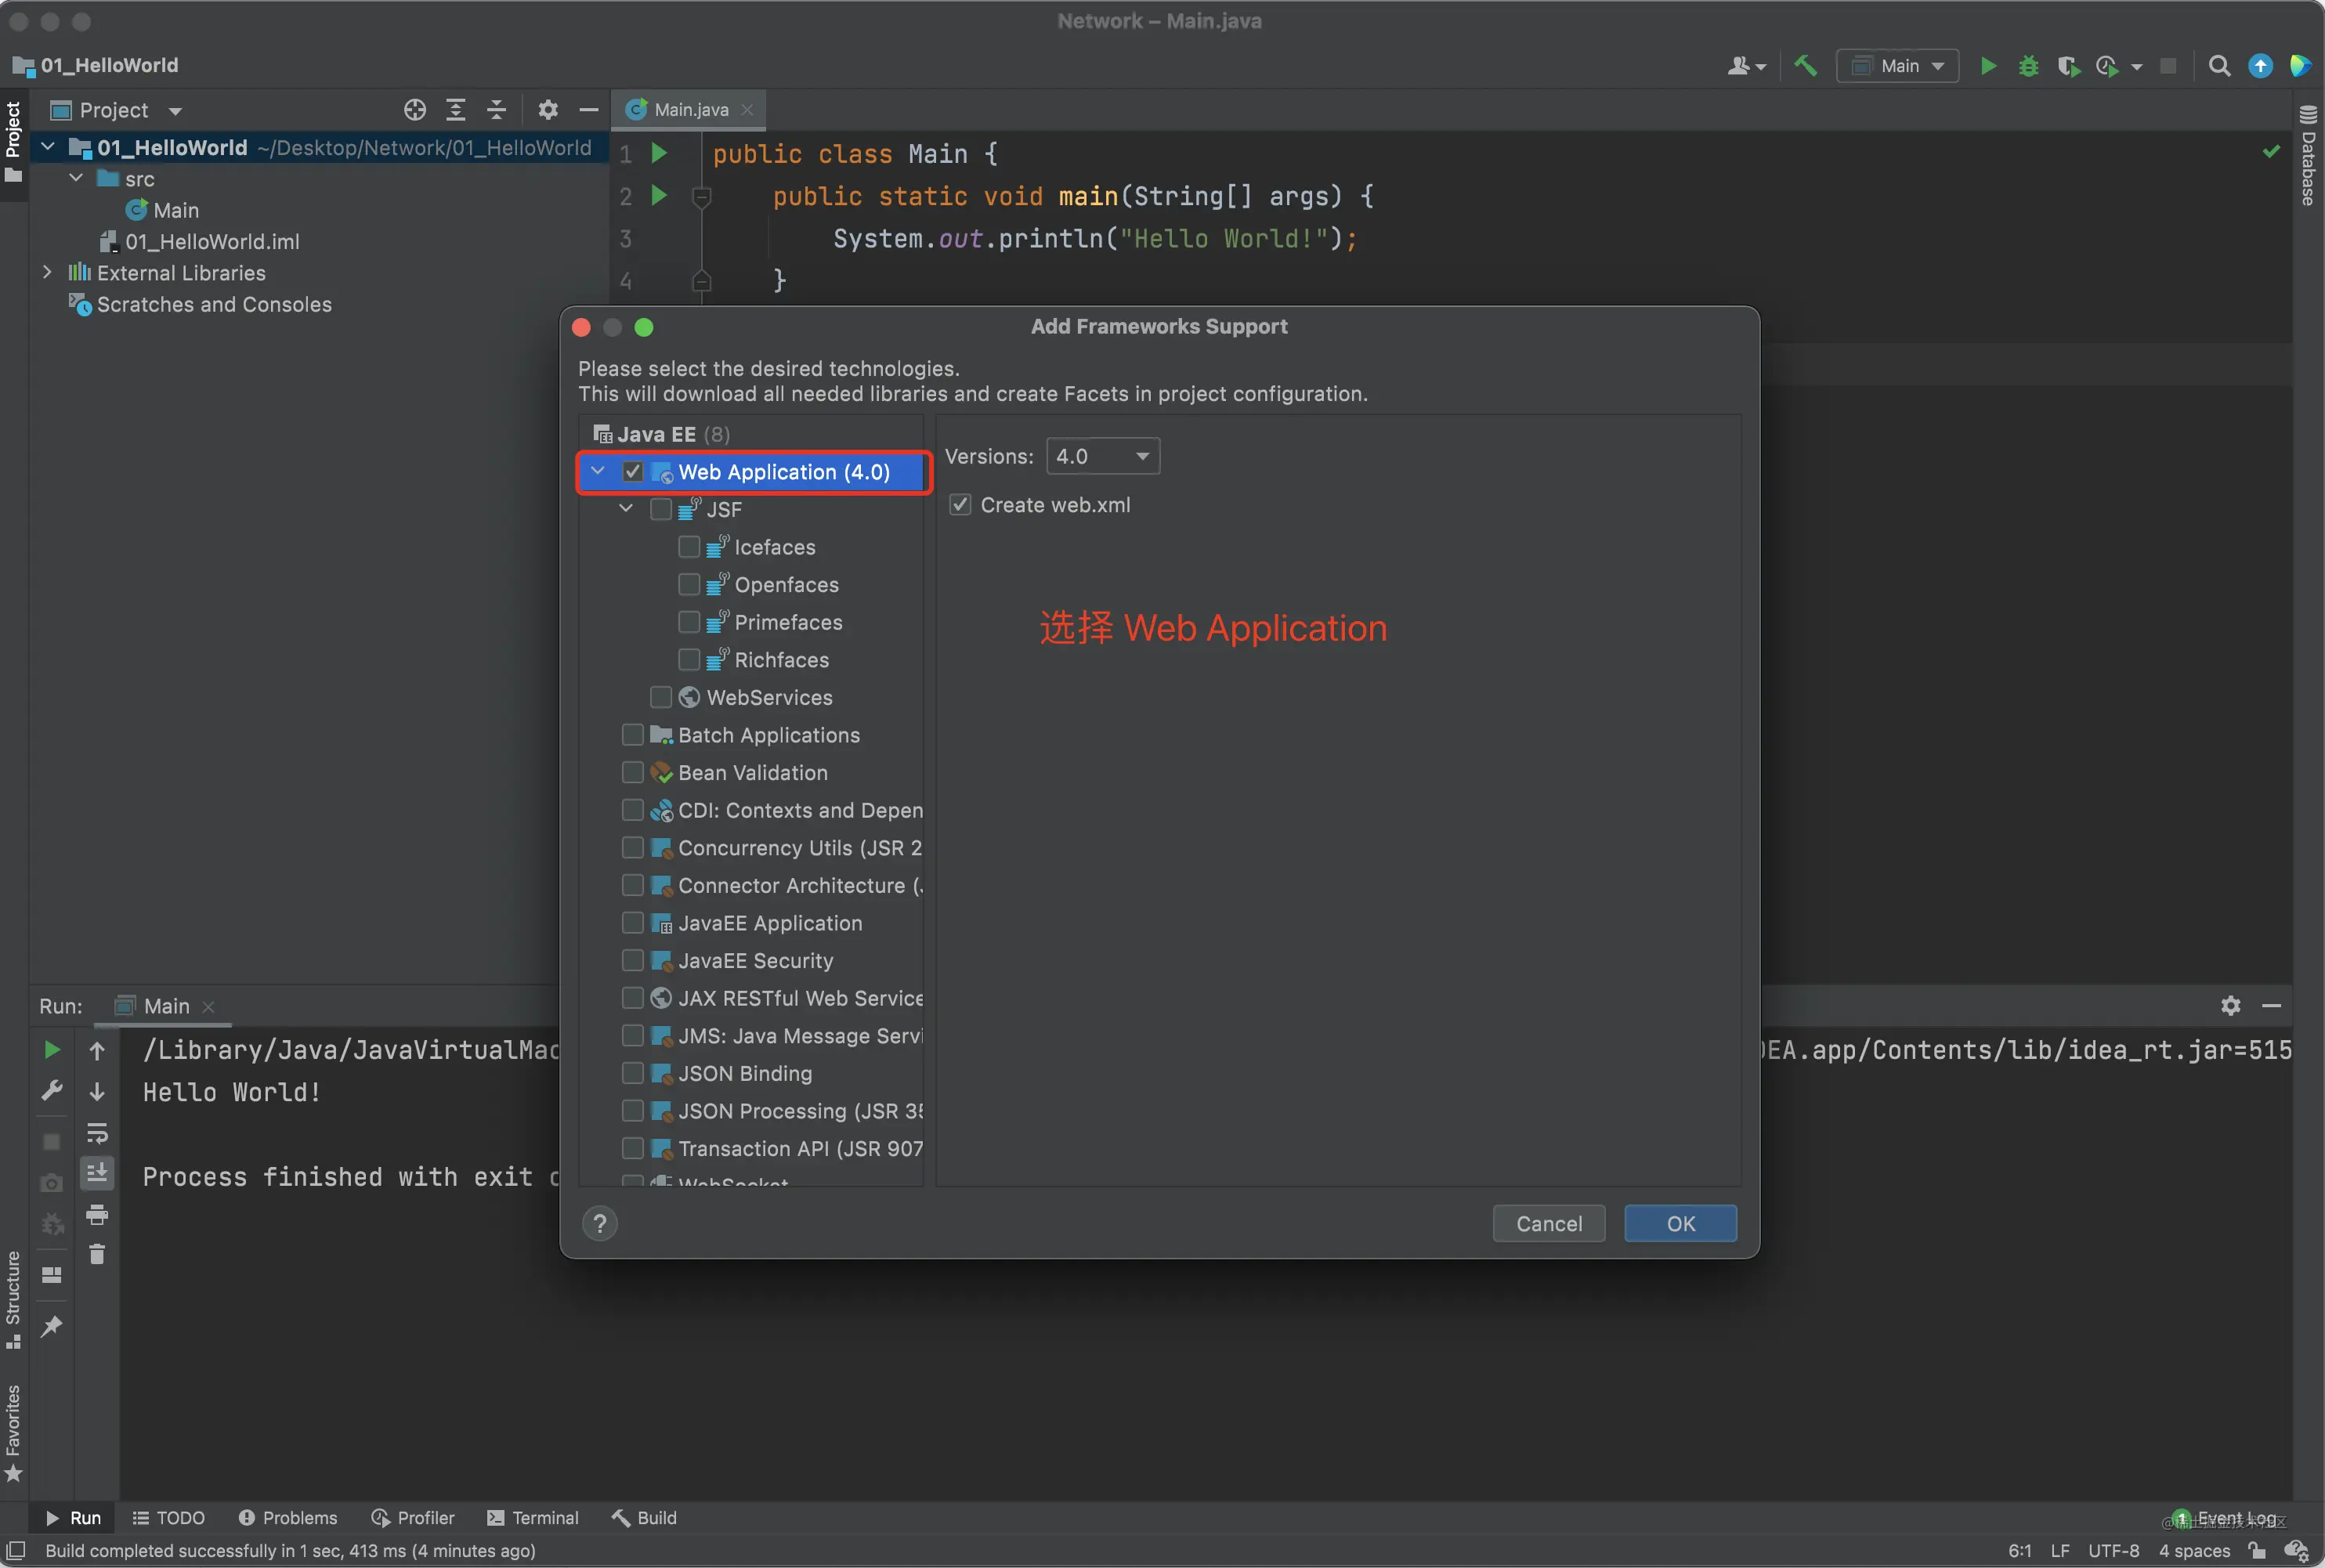The image size is (2325, 1568).
Task: Collapse the JSF tree node chevron
Action: tap(626, 509)
